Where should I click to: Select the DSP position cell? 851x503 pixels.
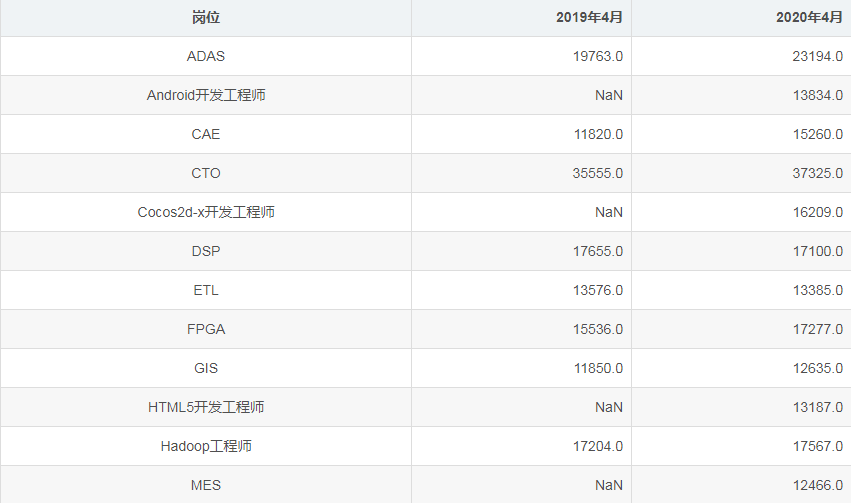pyautogui.click(x=206, y=252)
